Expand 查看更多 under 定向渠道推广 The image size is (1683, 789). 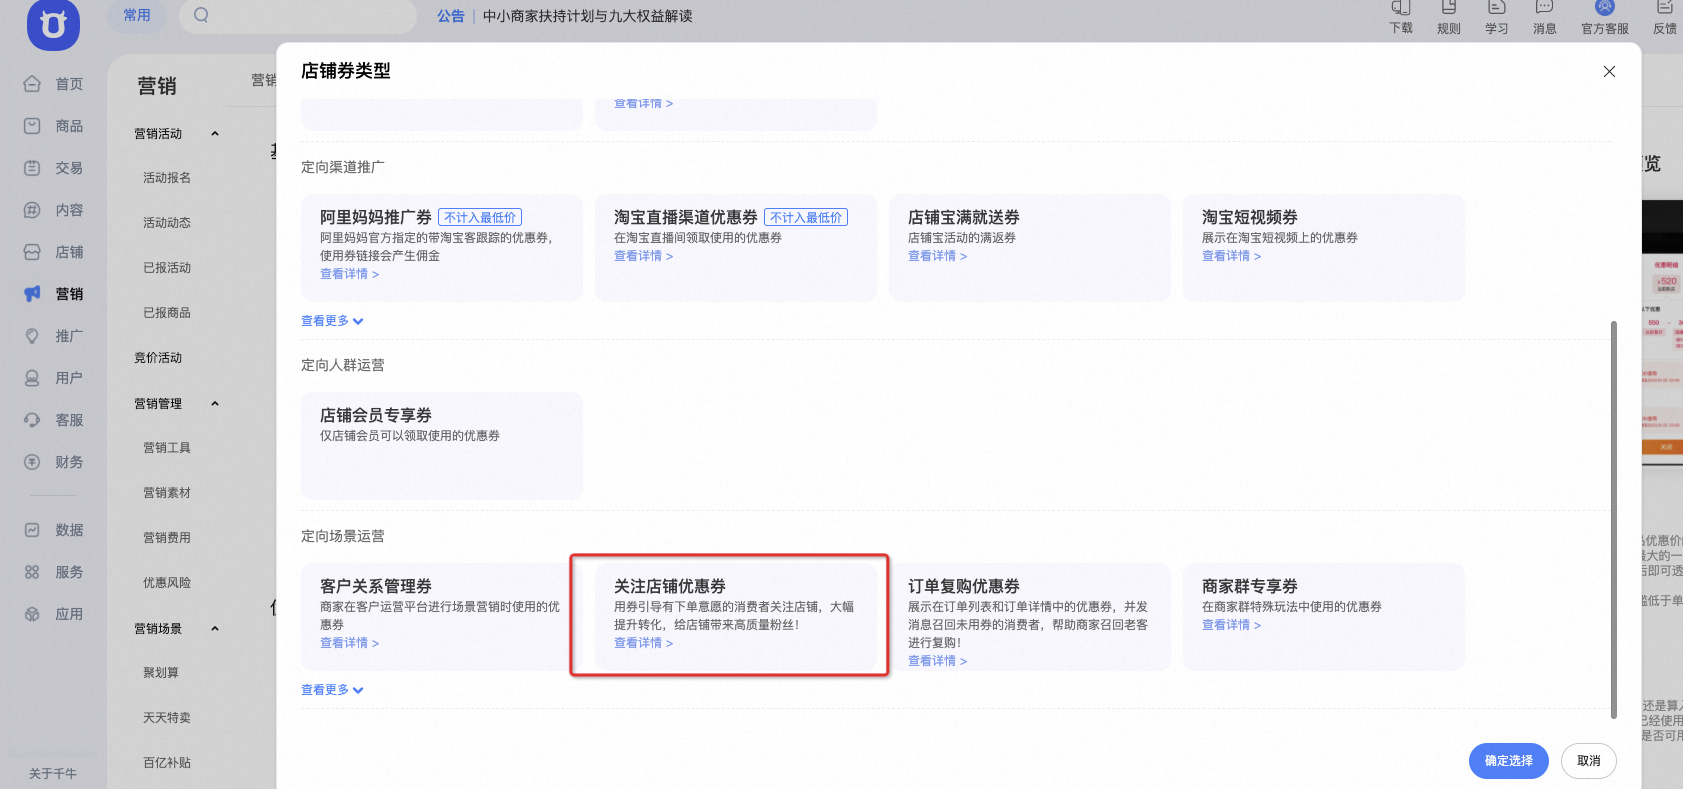(332, 321)
